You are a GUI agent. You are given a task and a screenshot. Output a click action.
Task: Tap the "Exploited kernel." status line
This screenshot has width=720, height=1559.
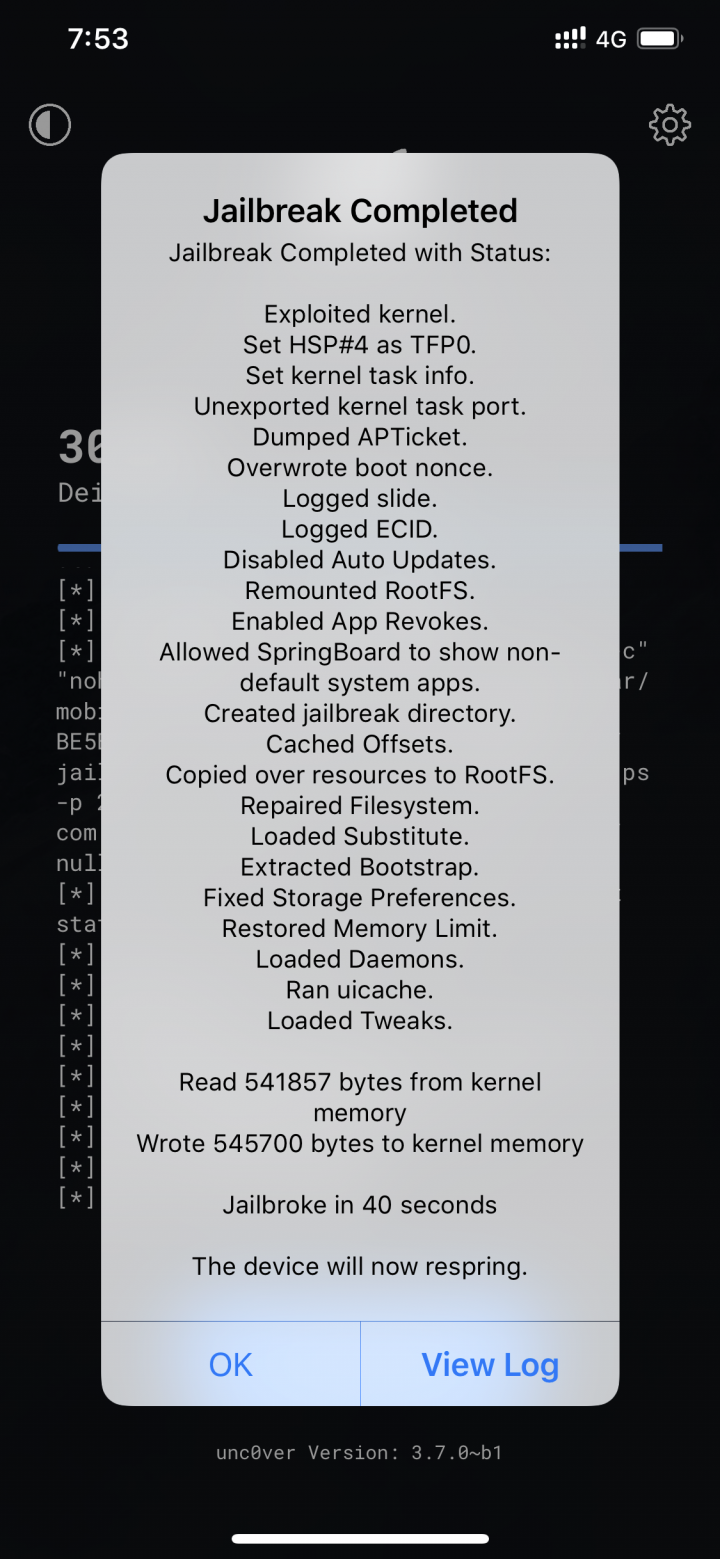click(x=360, y=314)
